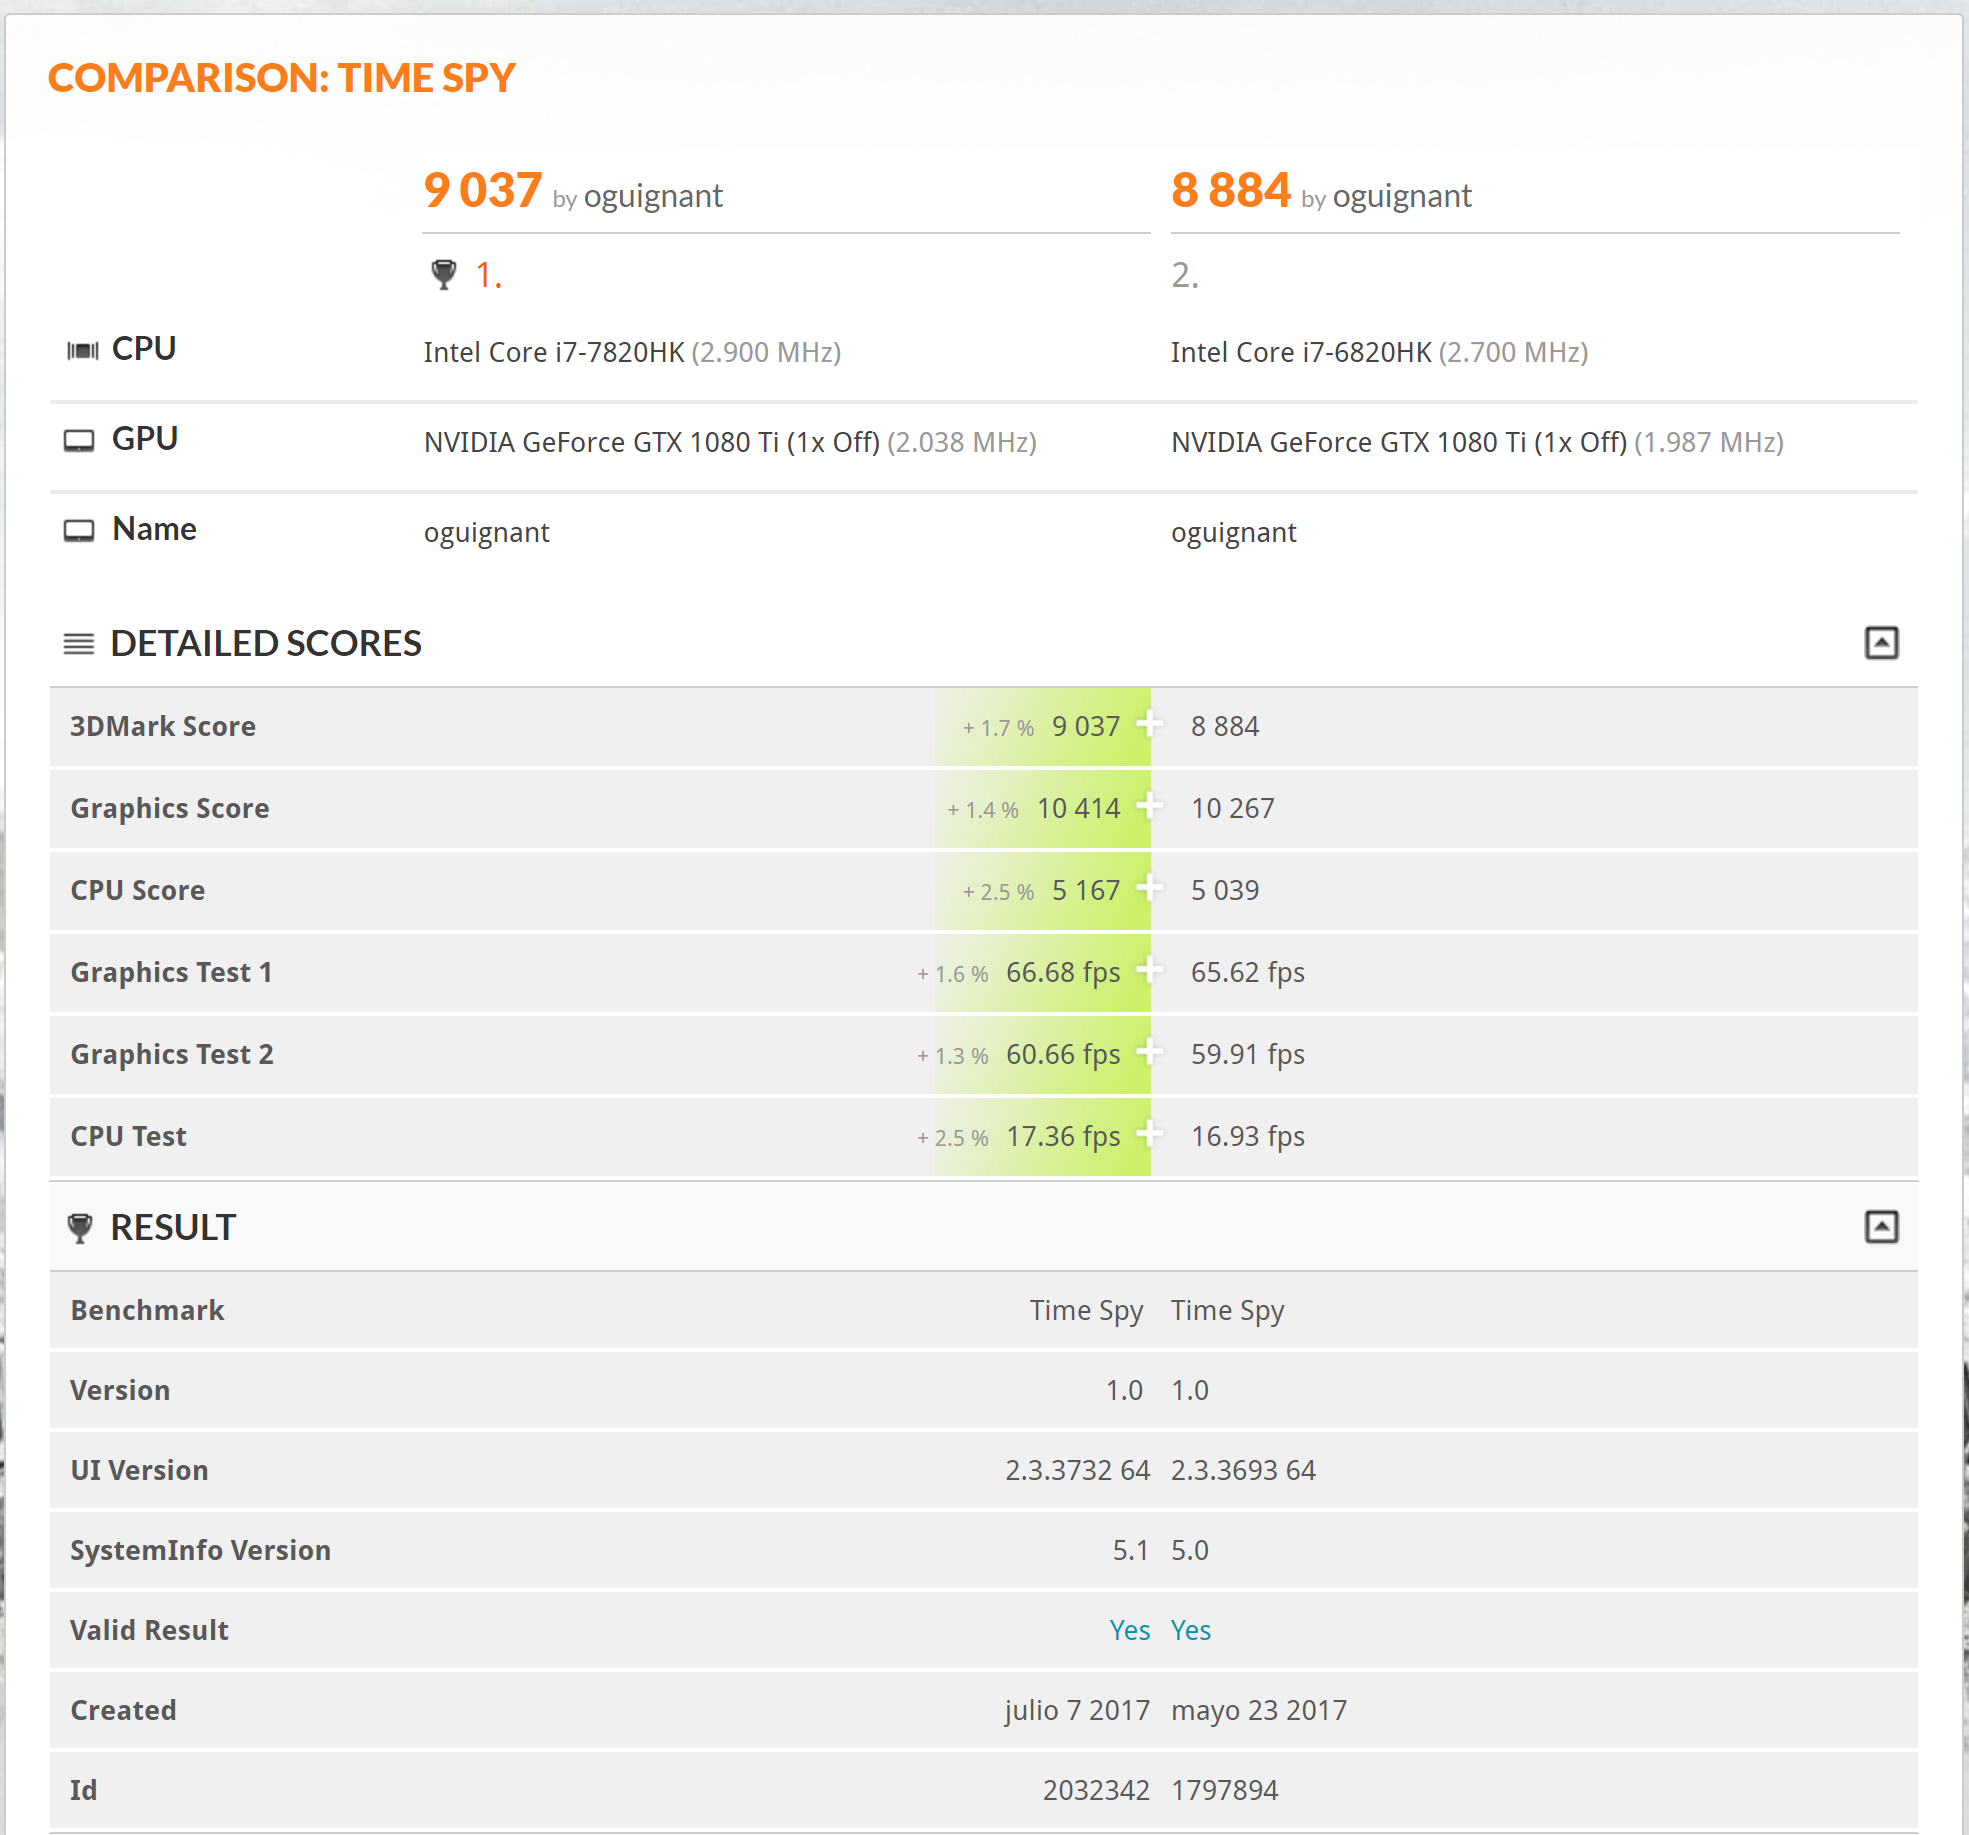
Task: Click the name oguignant under score 9 037
Action: [x=486, y=532]
